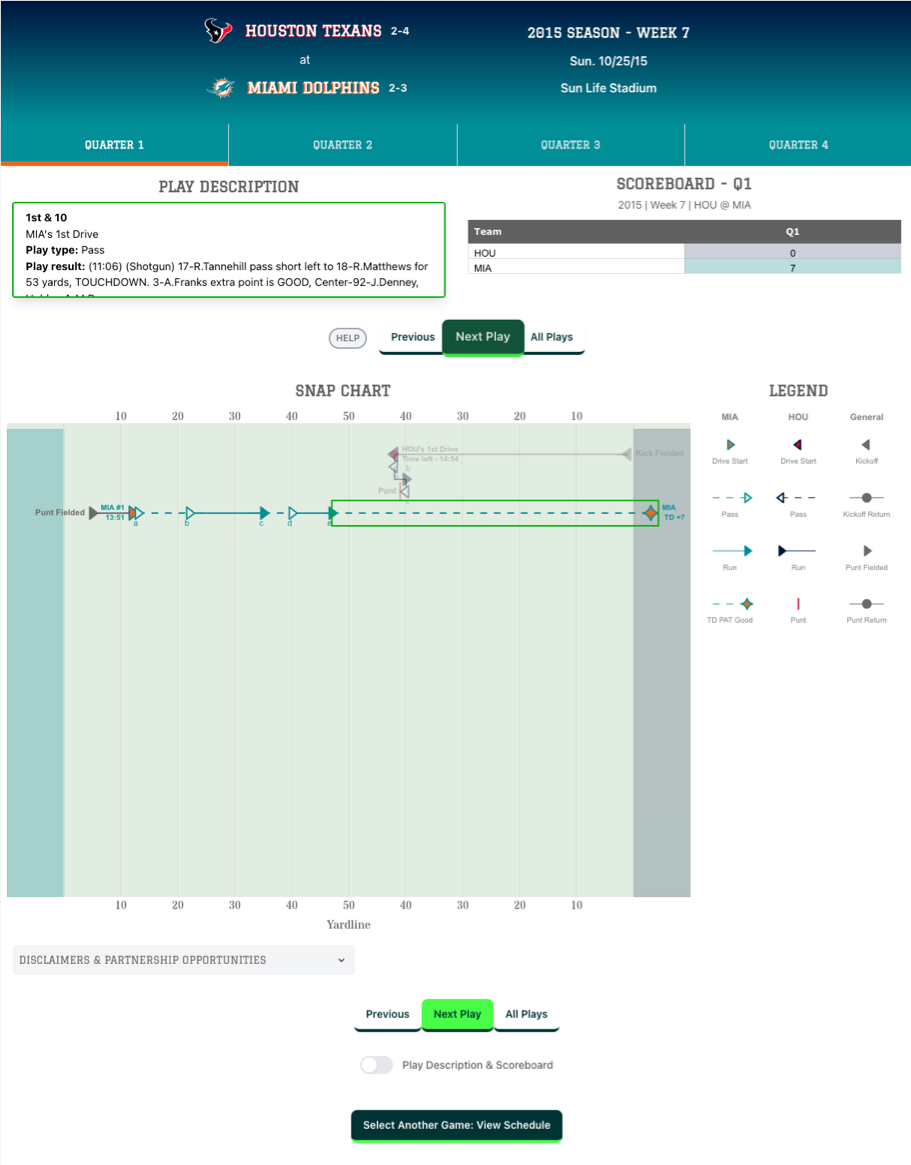Click the Punt Fielded legend icon

pyautogui.click(x=867, y=551)
